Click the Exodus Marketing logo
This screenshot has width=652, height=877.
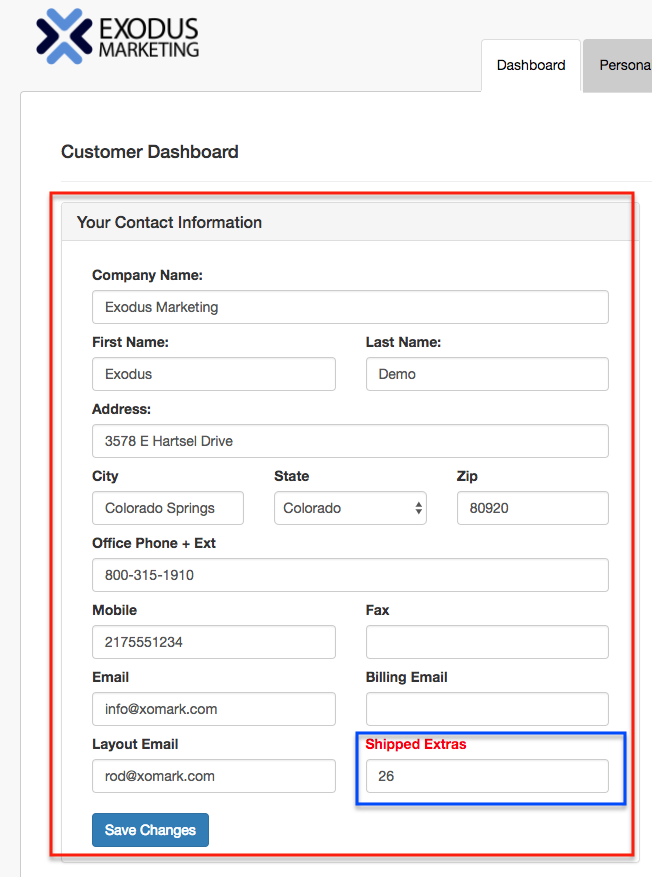(x=117, y=36)
